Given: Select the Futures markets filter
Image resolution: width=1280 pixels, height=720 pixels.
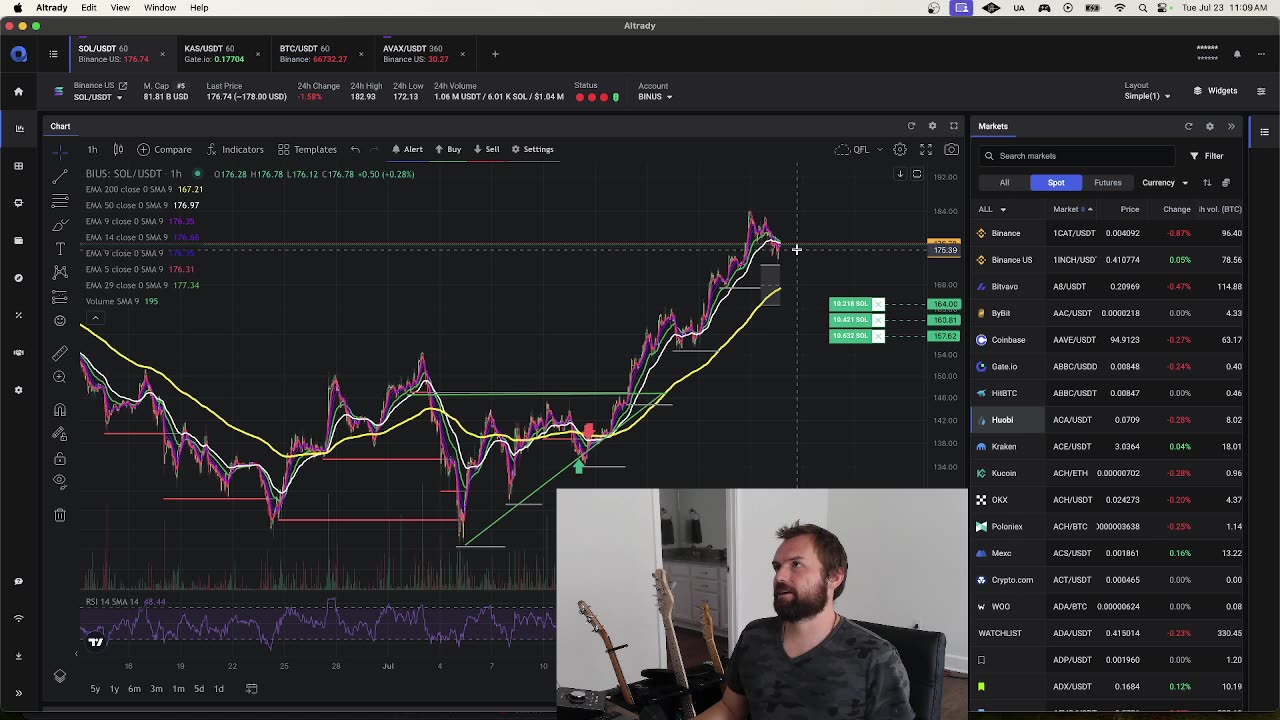Looking at the screenshot, I should click(1107, 183).
